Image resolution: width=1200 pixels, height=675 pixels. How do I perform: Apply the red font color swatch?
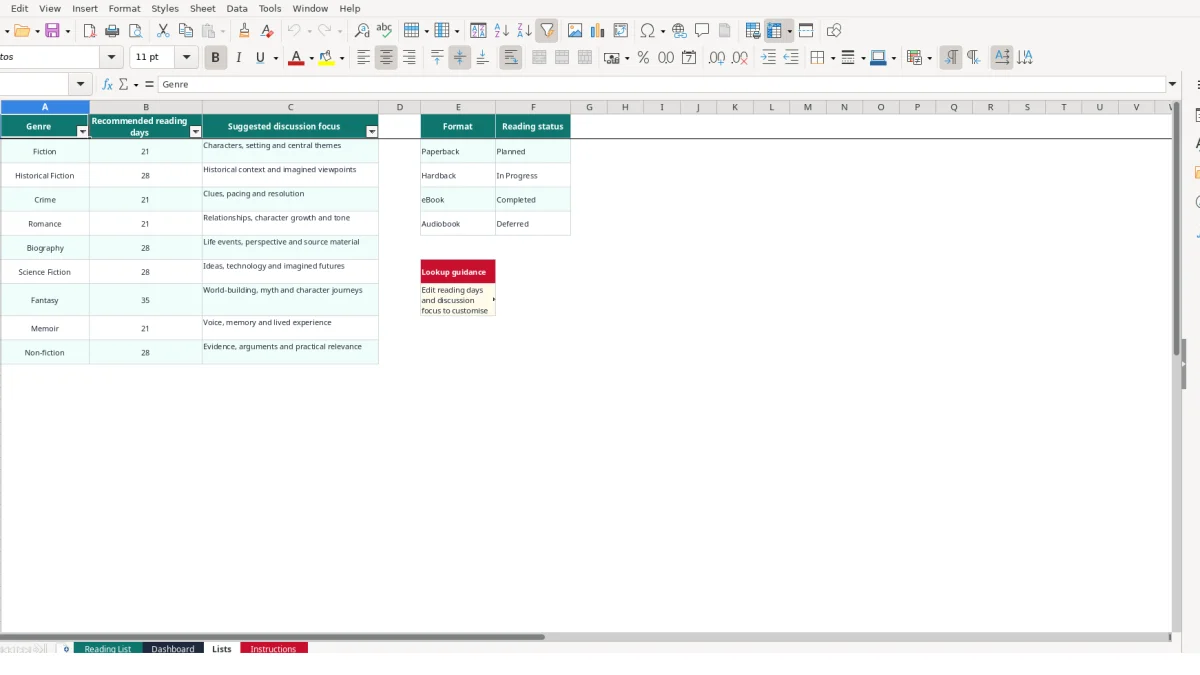pyautogui.click(x=296, y=58)
